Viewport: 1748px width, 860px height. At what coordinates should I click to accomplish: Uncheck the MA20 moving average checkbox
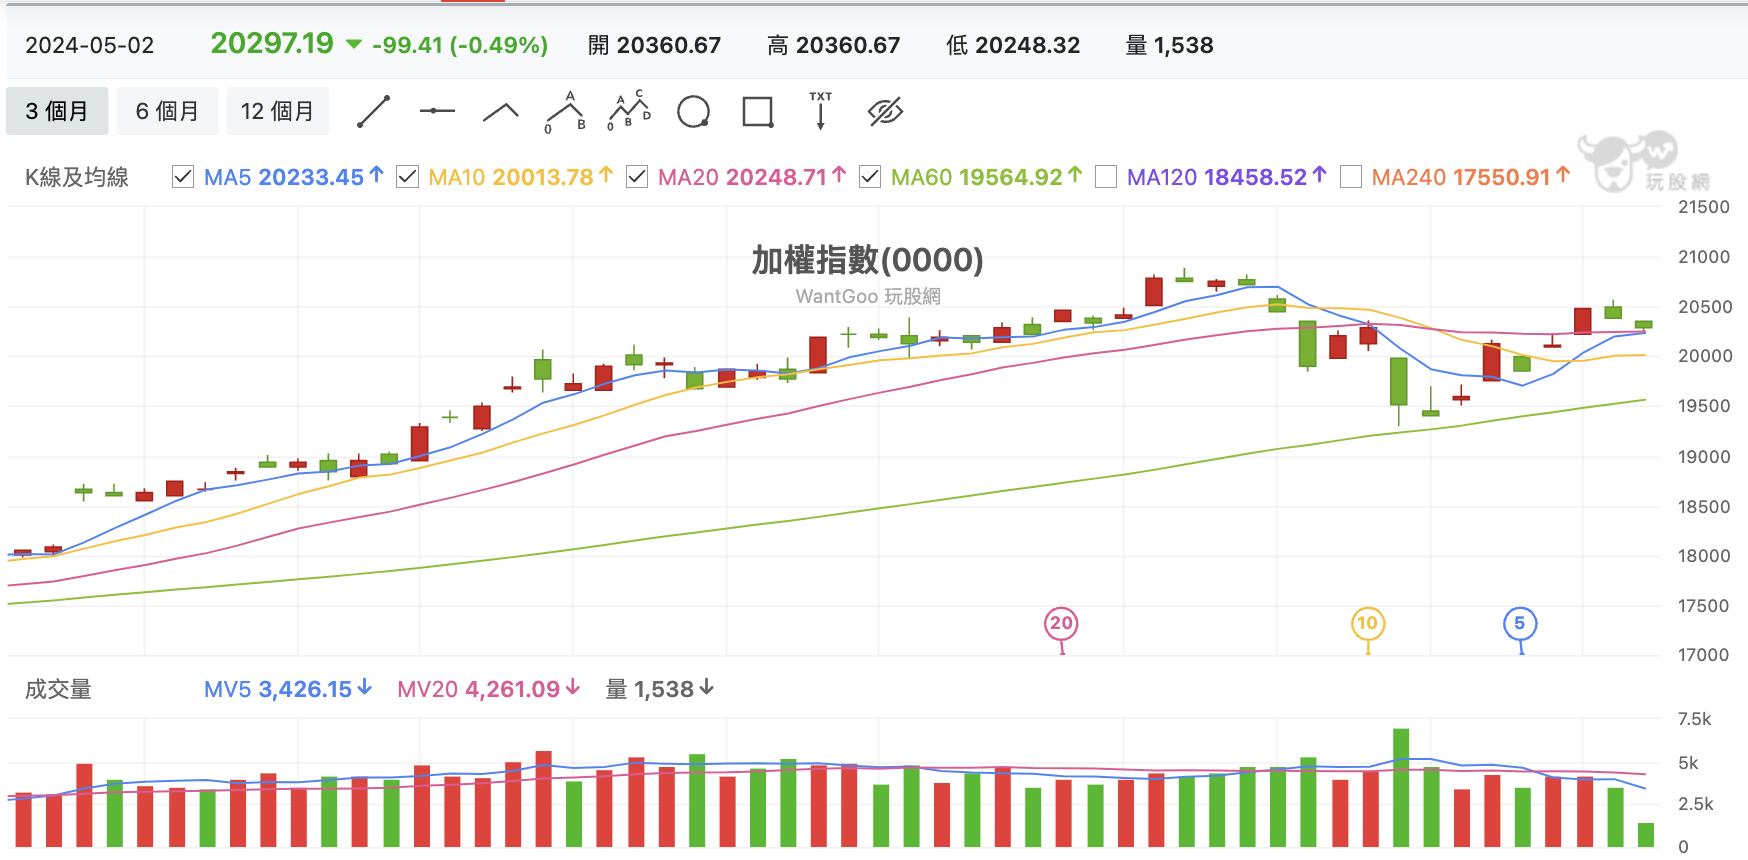coord(637,177)
